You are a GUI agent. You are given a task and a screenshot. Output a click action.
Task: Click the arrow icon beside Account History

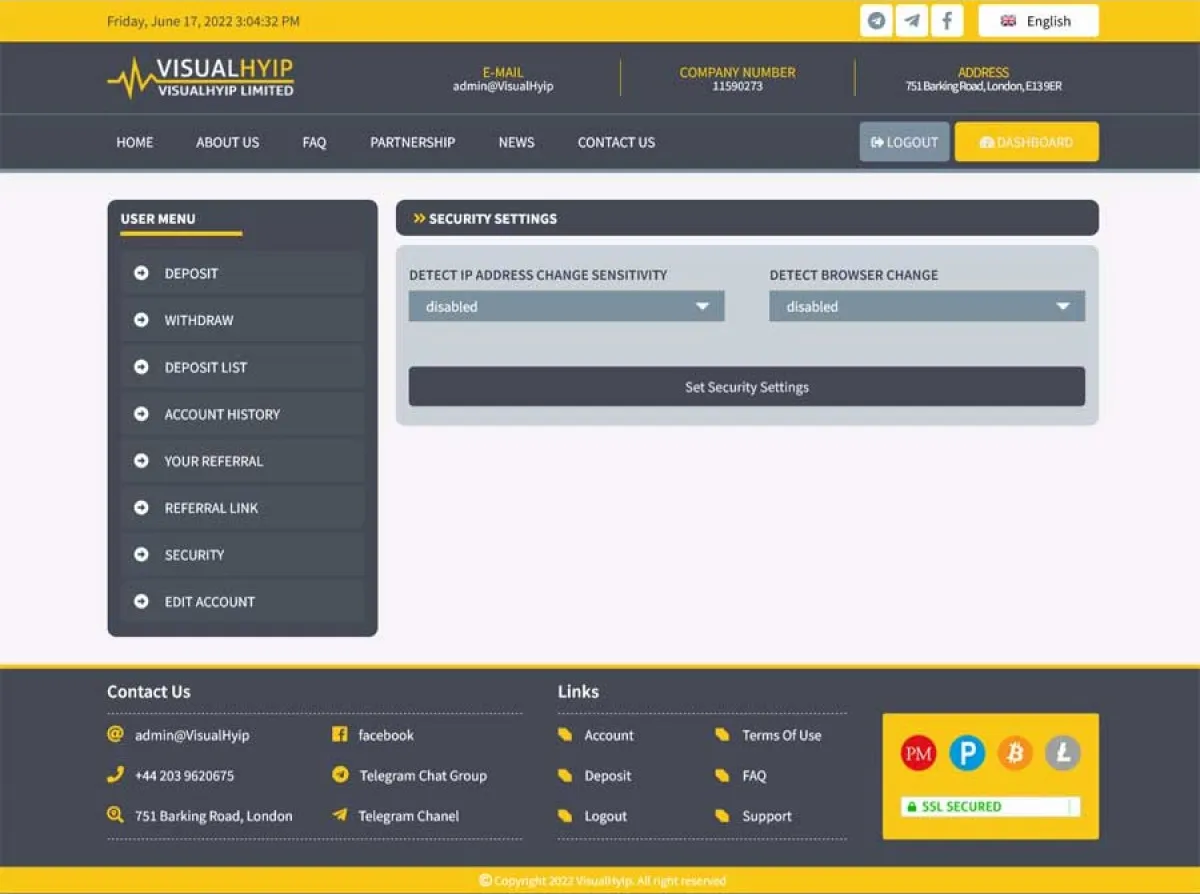point(142,414)
